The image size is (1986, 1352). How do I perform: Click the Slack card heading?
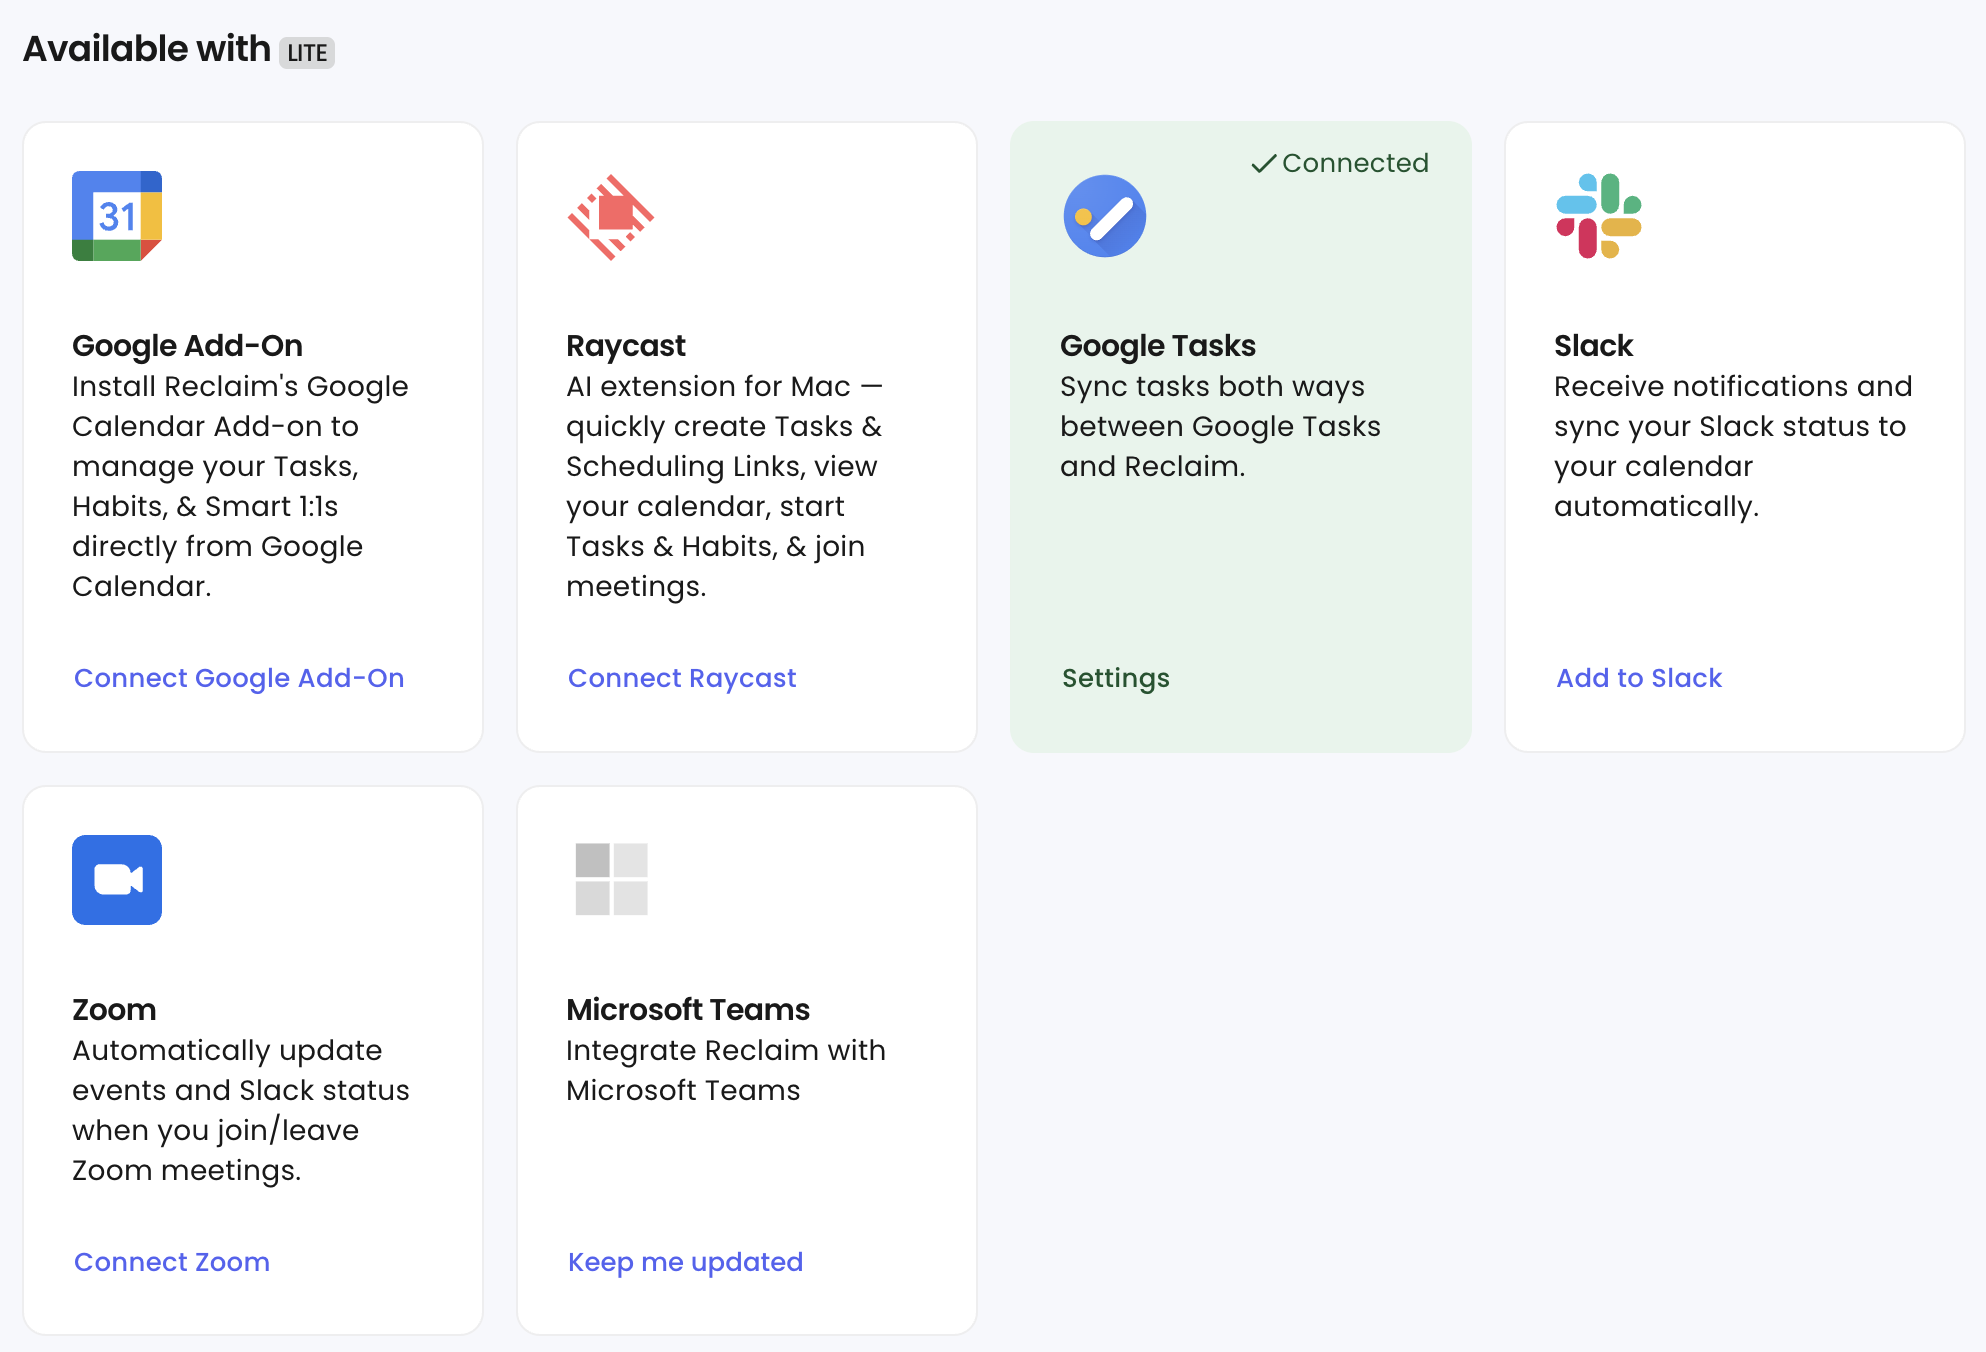pyautogui.click(x=1593, y=346)
